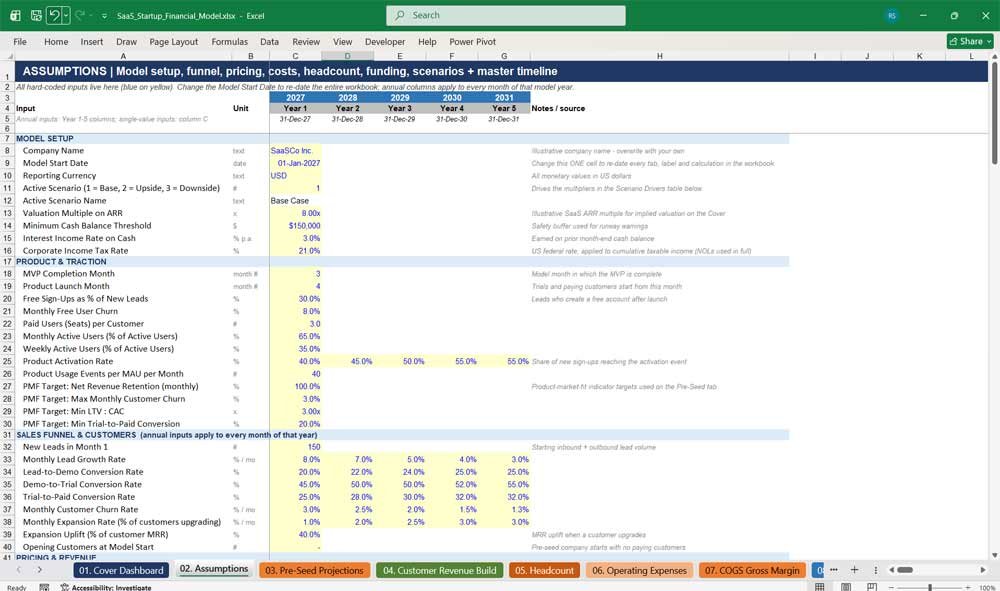This screenshot has height=591, width=1000.
Task: Undo the last action
Action: [55, 15]
